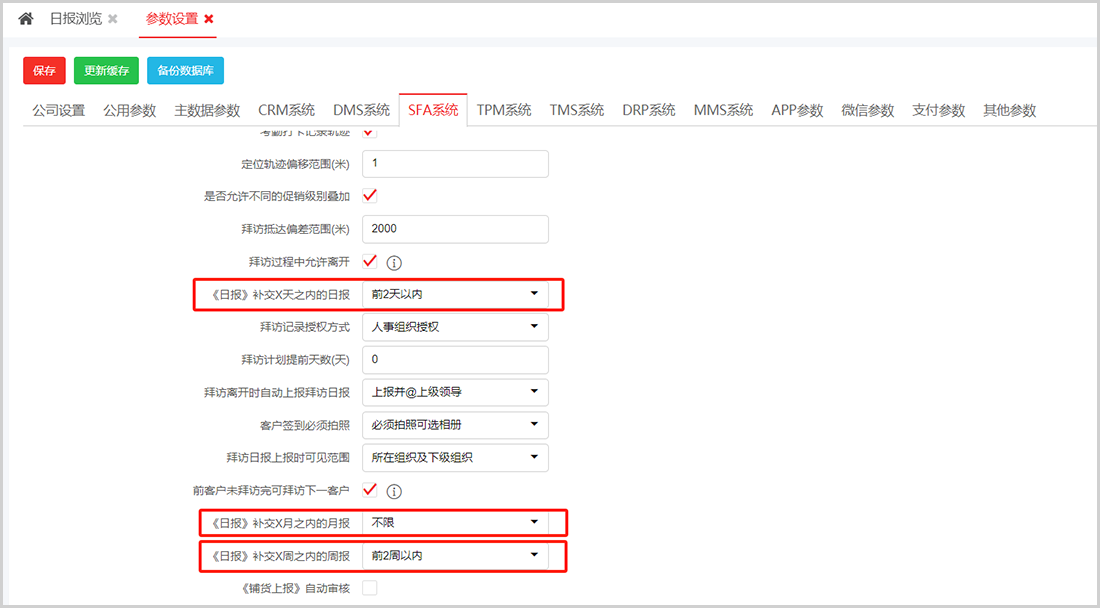Click the home icon in tab bar

click(x=26, y=19)
